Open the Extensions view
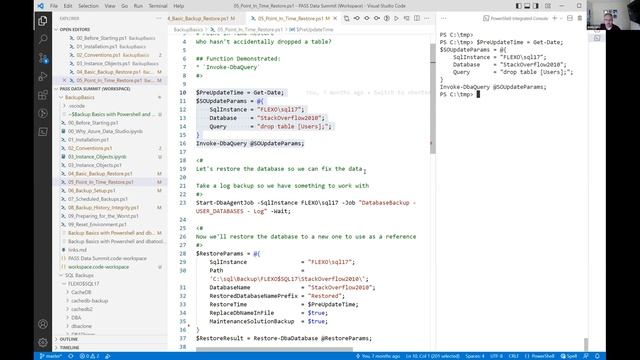The width and height of the screenshot is (640, 360). (x=43, y=95)
